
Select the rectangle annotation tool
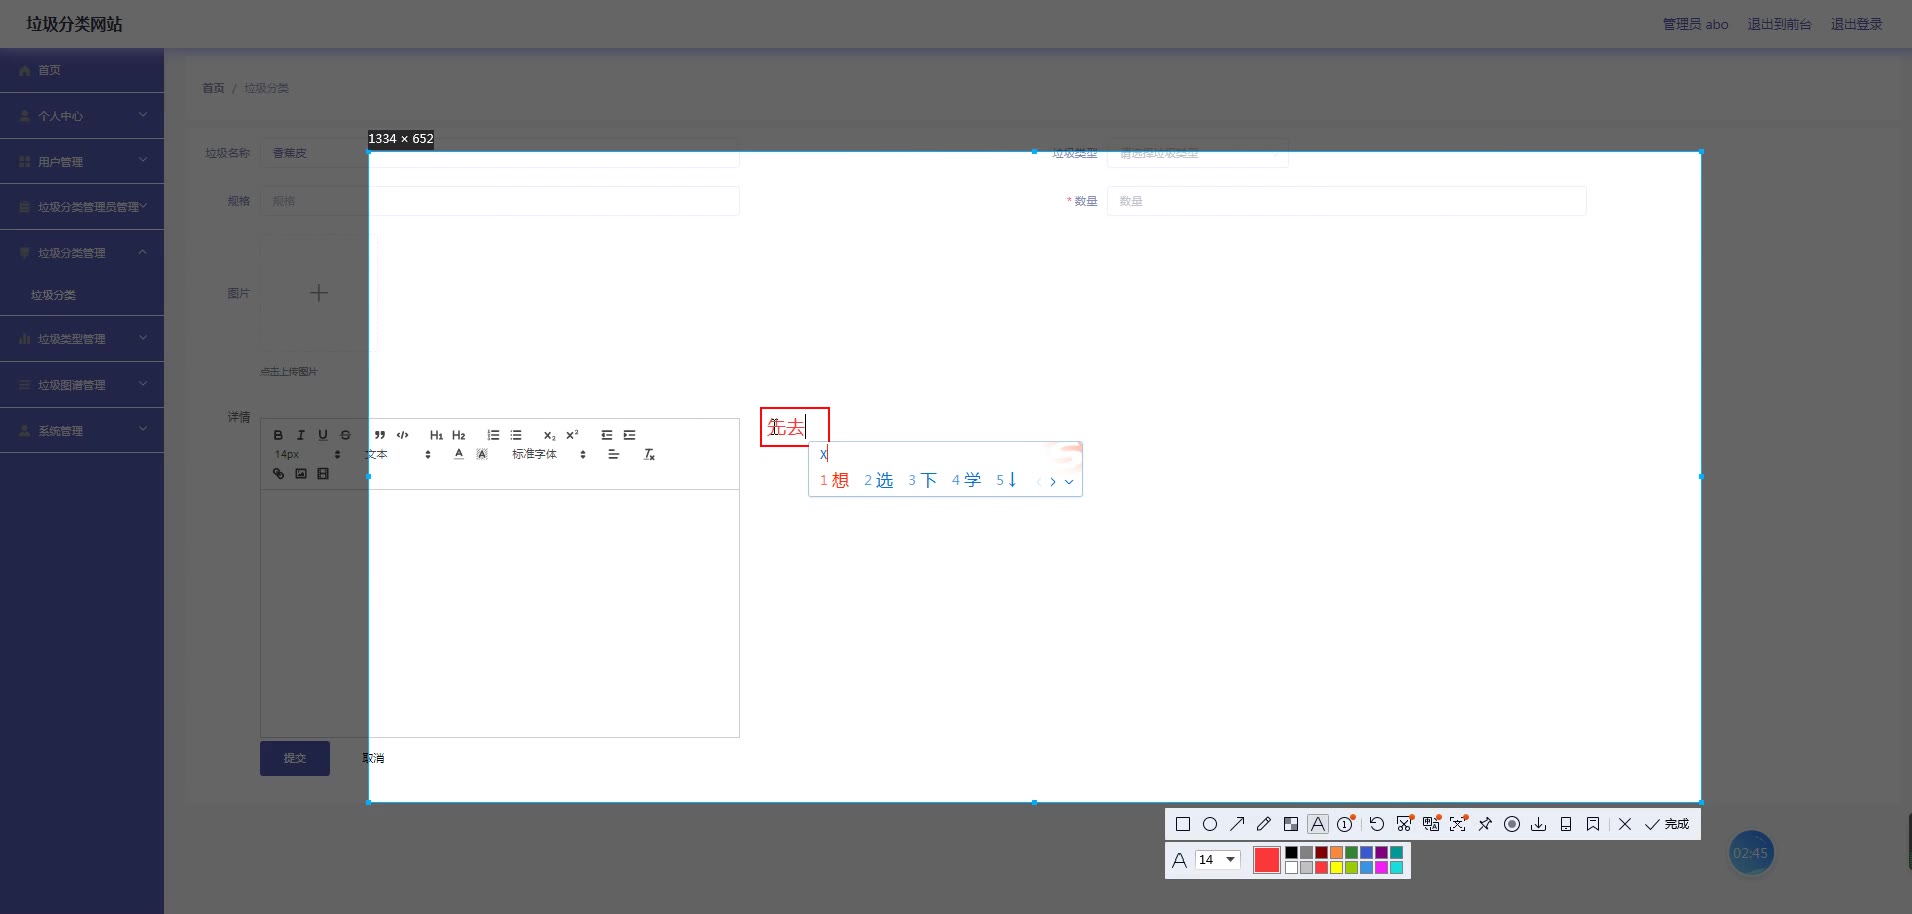point(1183,824)
